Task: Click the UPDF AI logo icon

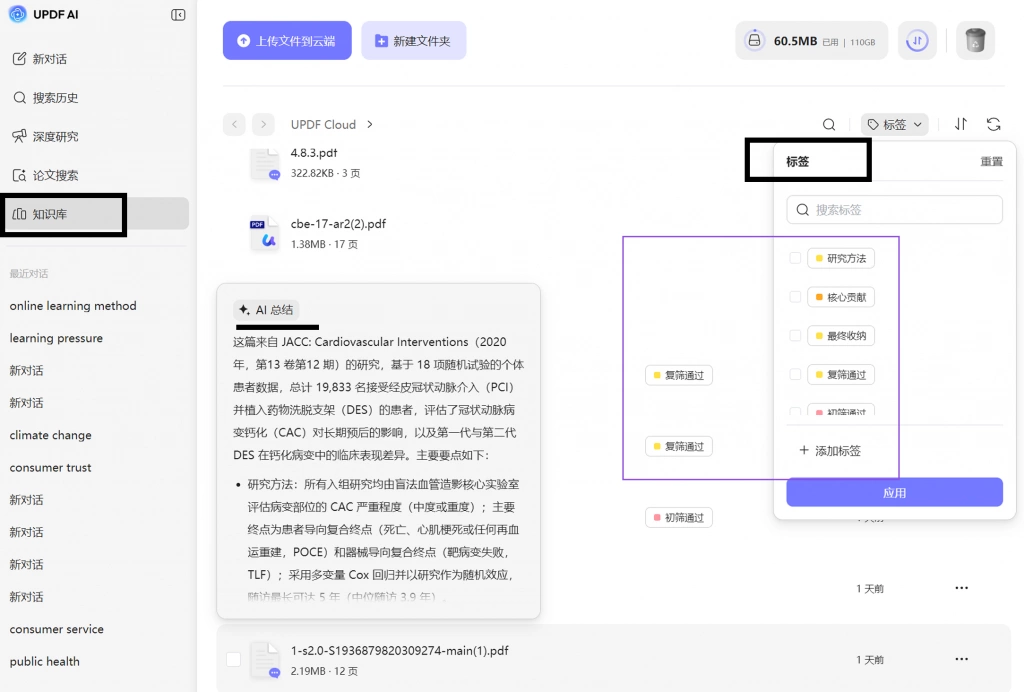Action: [18, 14]
